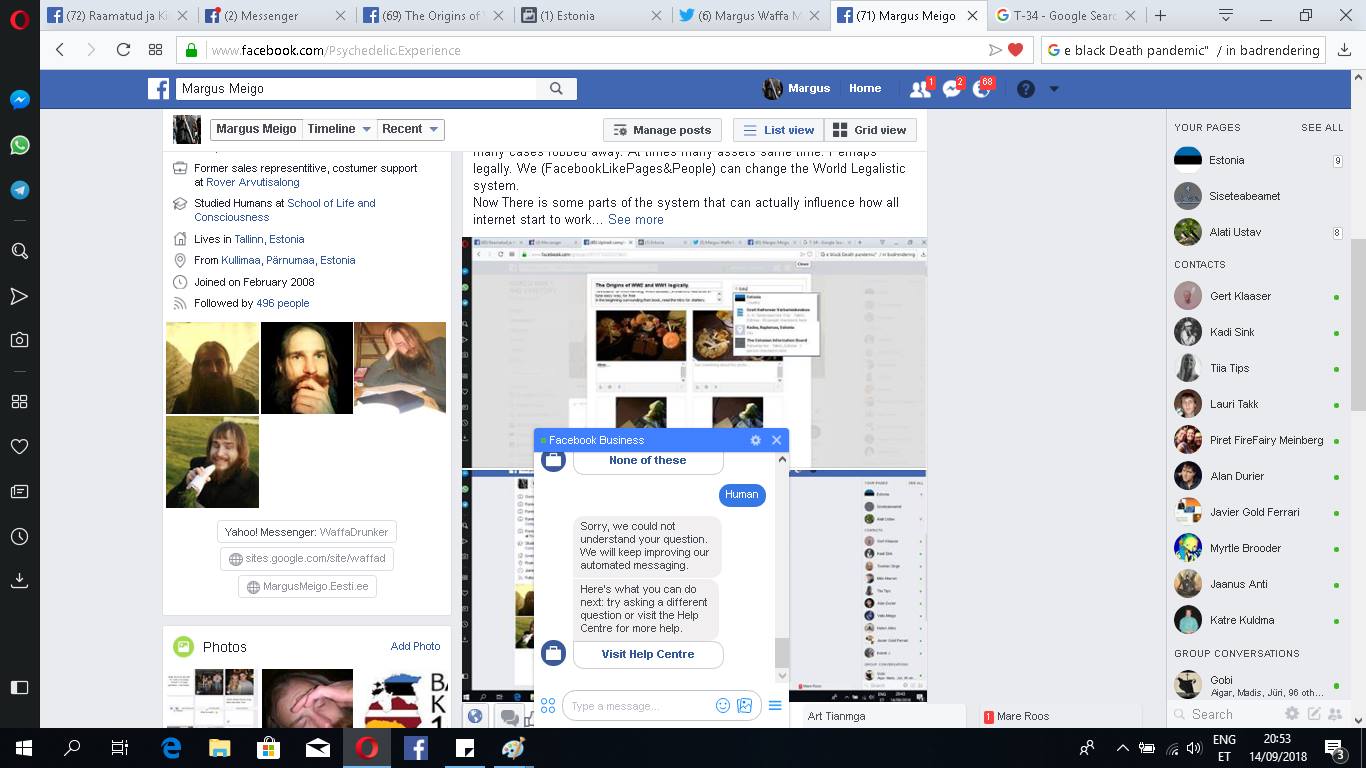This screenshot has height=768, width=1366.
Task: Take a snapshot with the sidebar camera icon
Action: coord(19,340)
